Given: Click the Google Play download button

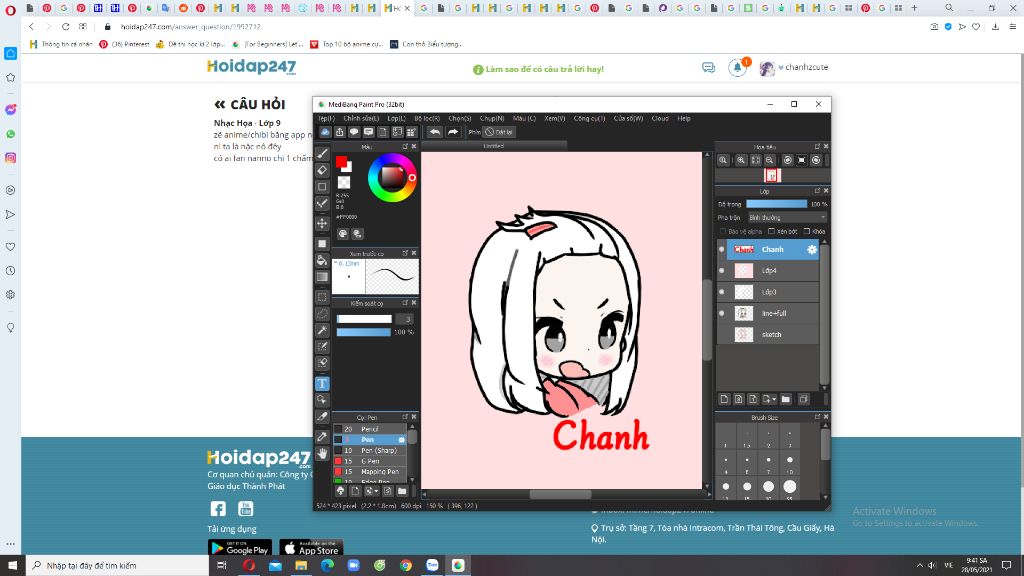Looking at the screenshot, I should coord(240,548).
